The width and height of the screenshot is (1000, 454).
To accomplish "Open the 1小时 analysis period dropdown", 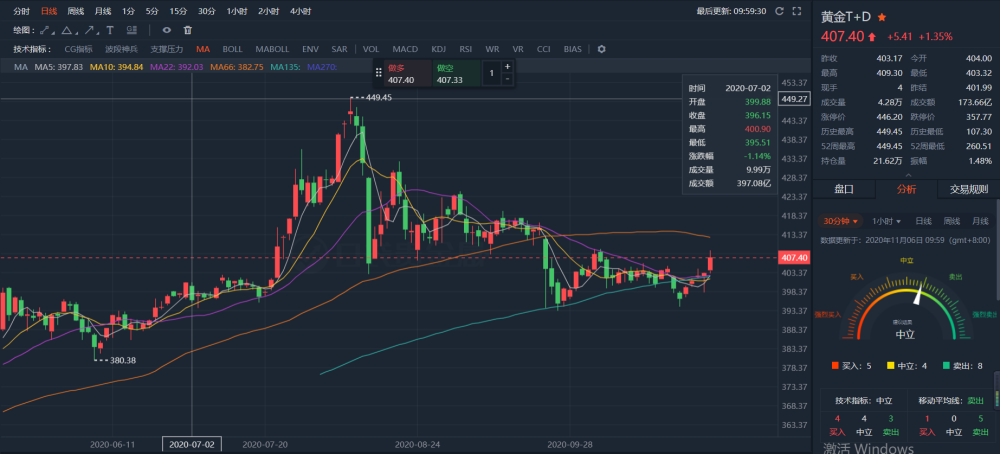I will tap(886, 221).
